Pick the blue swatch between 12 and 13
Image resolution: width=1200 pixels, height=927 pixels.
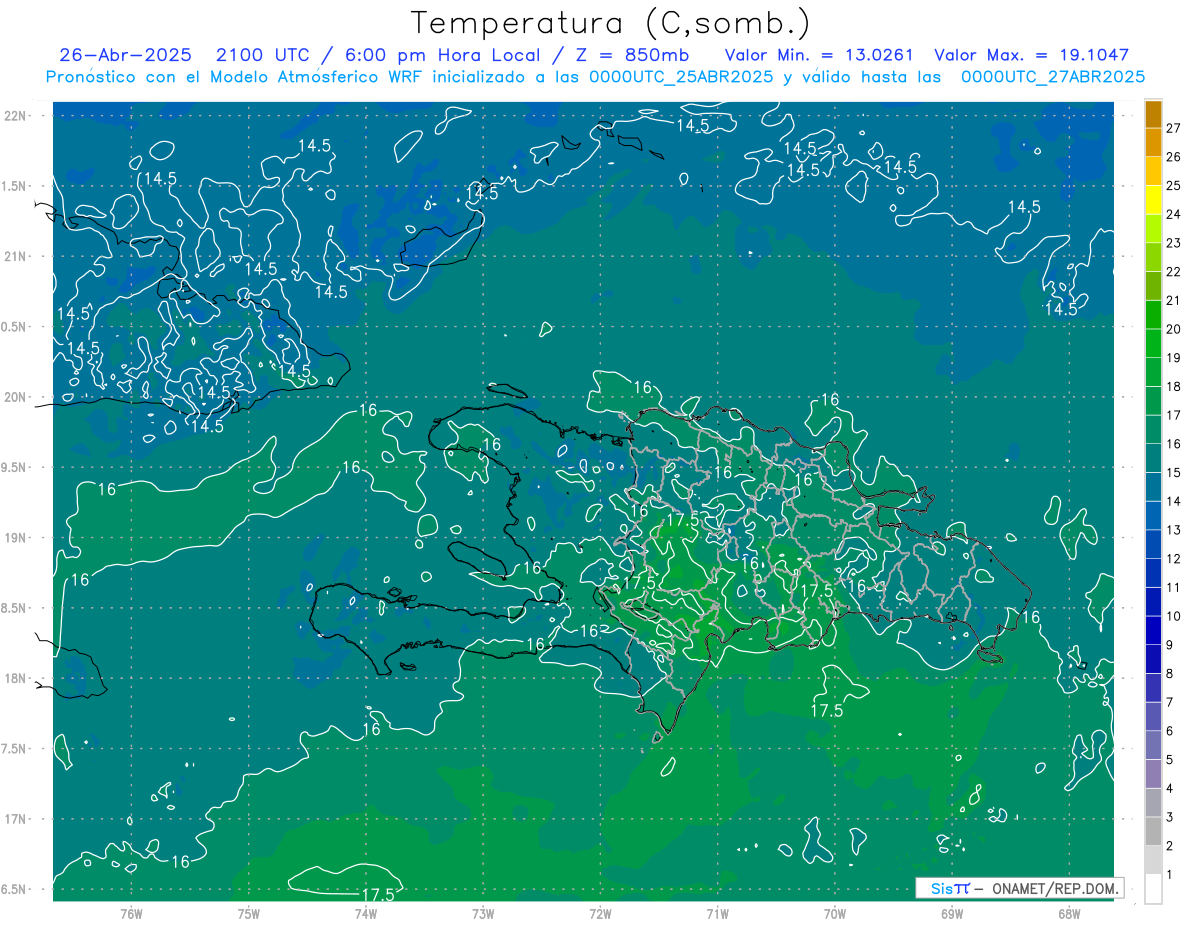1153,545
